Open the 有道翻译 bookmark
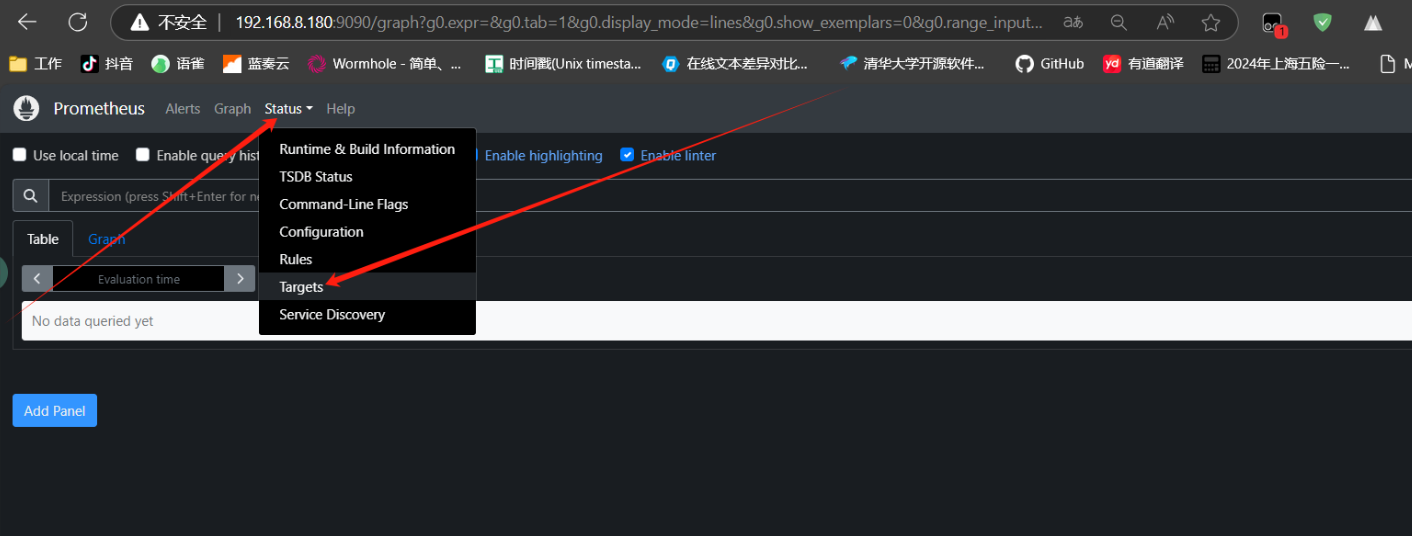The image size is (1412, 536). point(1143,63)
